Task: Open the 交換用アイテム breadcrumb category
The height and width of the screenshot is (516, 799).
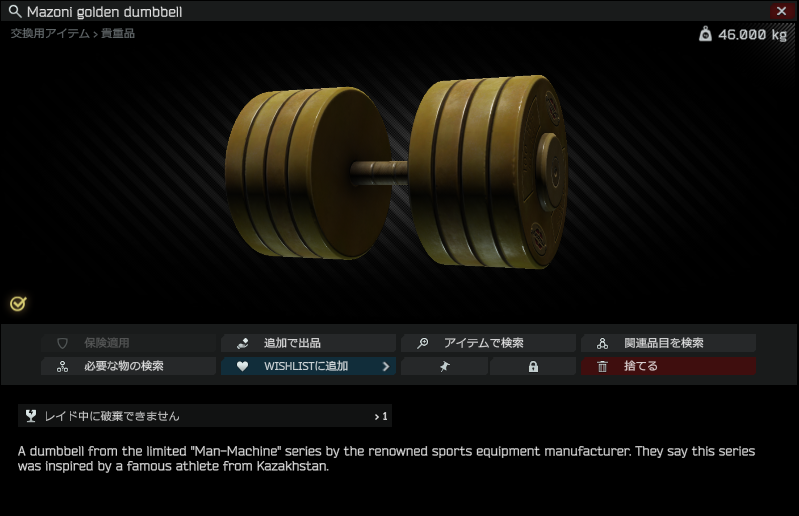Action: 50,34
